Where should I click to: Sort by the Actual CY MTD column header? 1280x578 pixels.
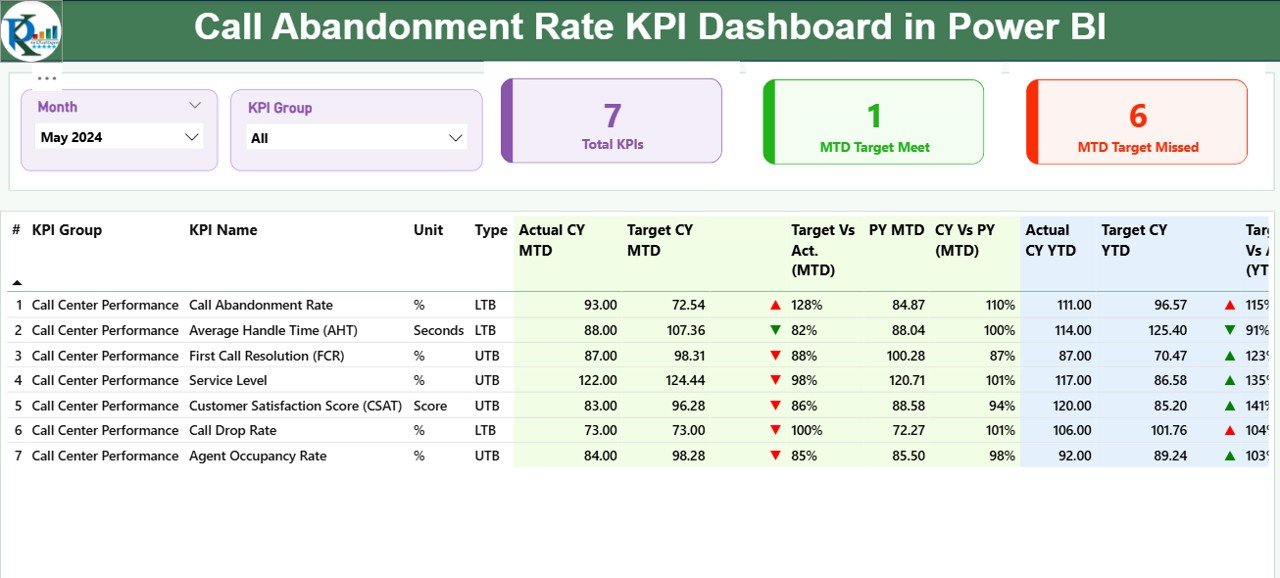pyautogui.click(x=549, y=240)
